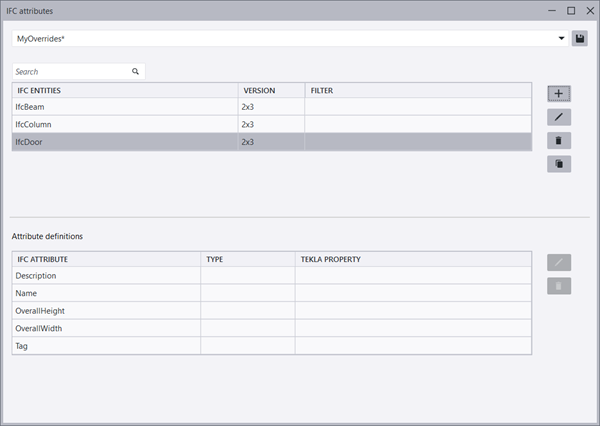Image resolution: width=600 pixels, height=427 pixels.
Task: Edit attribute definition with the lower pencil icon
Action: 559,262
